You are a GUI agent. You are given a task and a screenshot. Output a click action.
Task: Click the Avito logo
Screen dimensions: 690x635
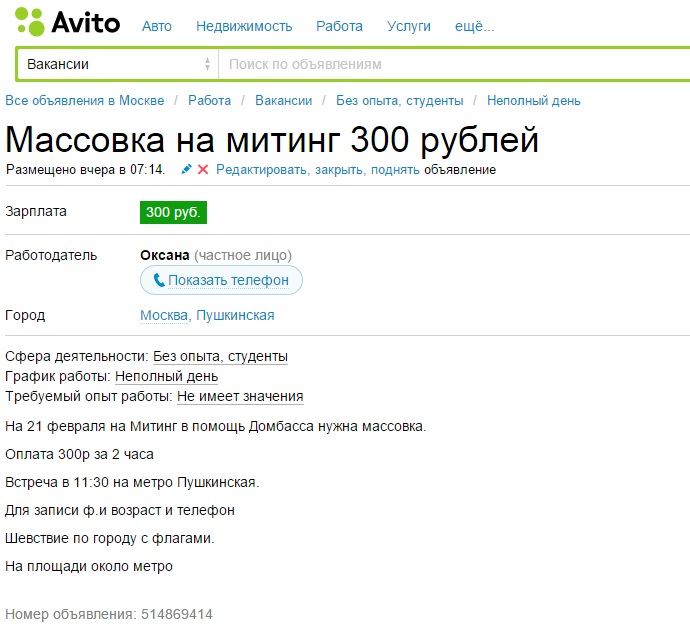coord(68,22)
